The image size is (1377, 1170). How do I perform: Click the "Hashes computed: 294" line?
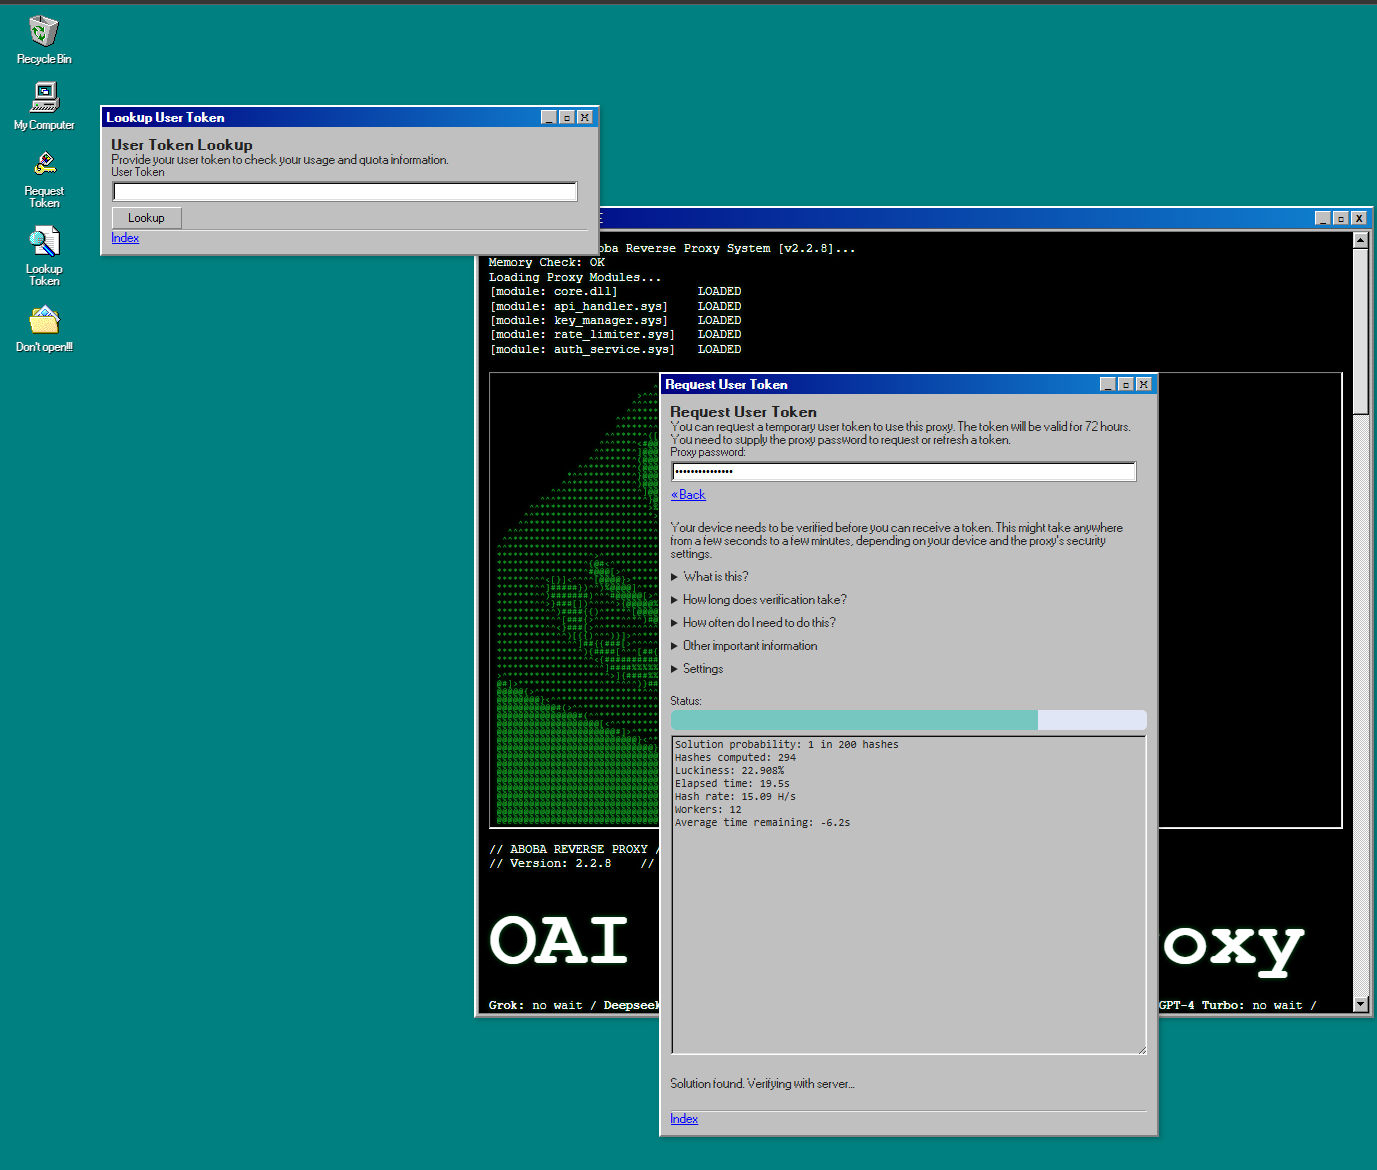[x=735, y=758]
